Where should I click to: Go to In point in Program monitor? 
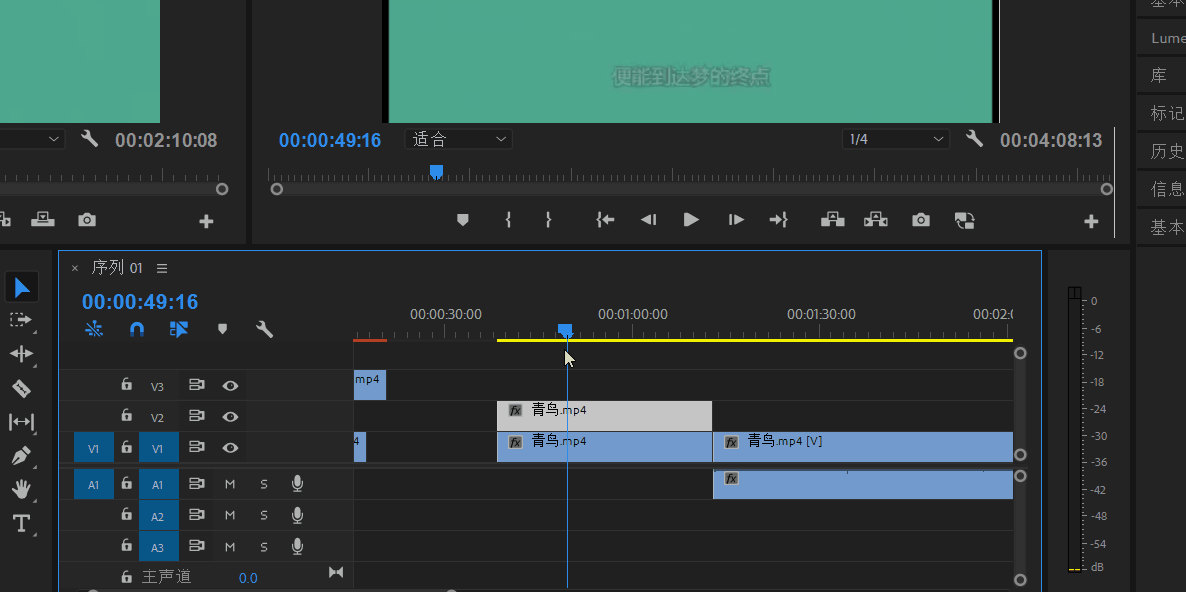pos(605,220)
